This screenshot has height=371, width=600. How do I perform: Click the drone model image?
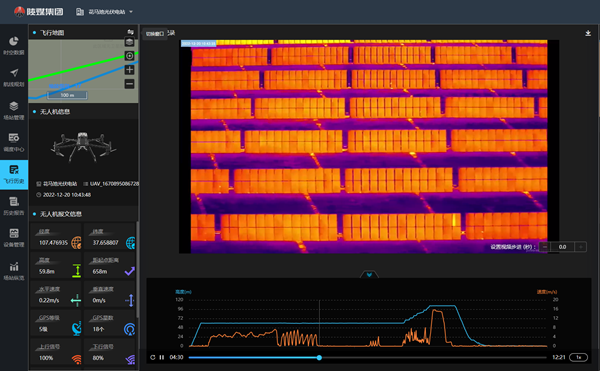point(84,147)
